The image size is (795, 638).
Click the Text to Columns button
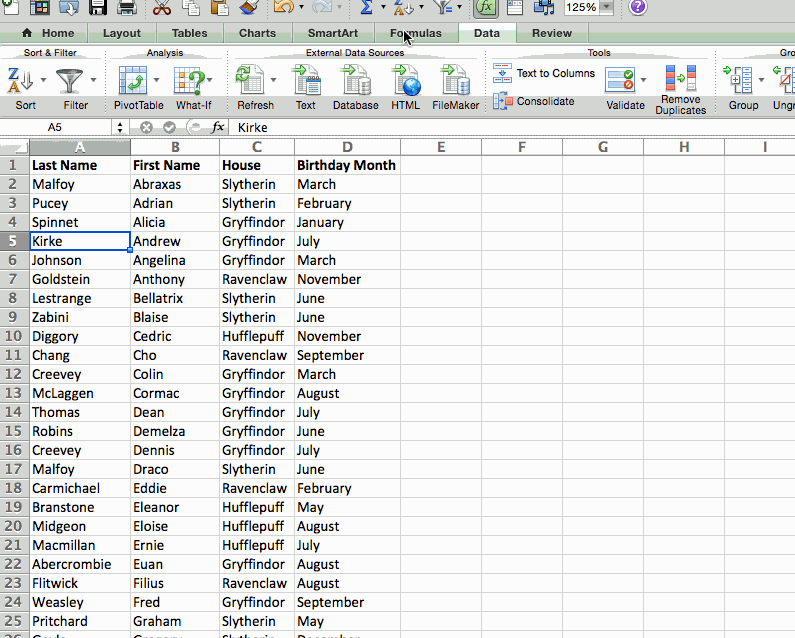click(x=544, y=74)
